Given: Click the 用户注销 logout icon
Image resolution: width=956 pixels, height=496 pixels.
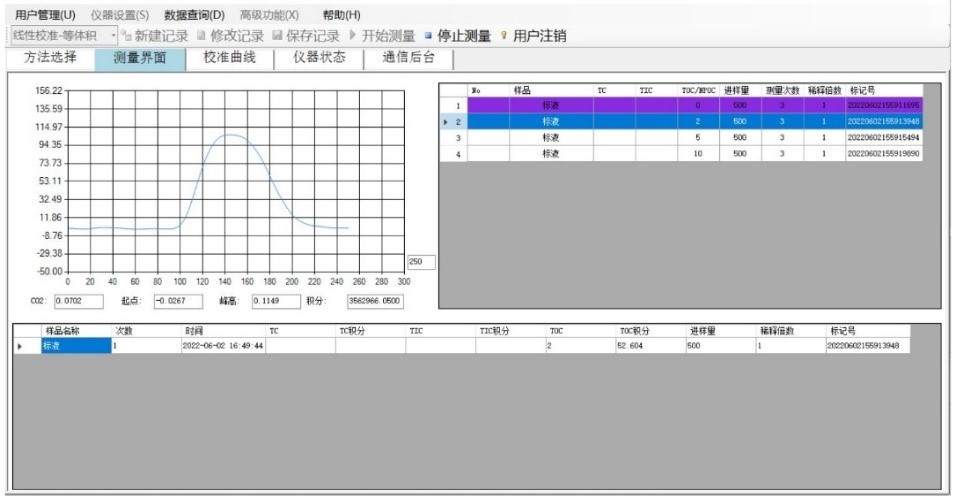Looking at the screenshot, I should coord(504,36).
